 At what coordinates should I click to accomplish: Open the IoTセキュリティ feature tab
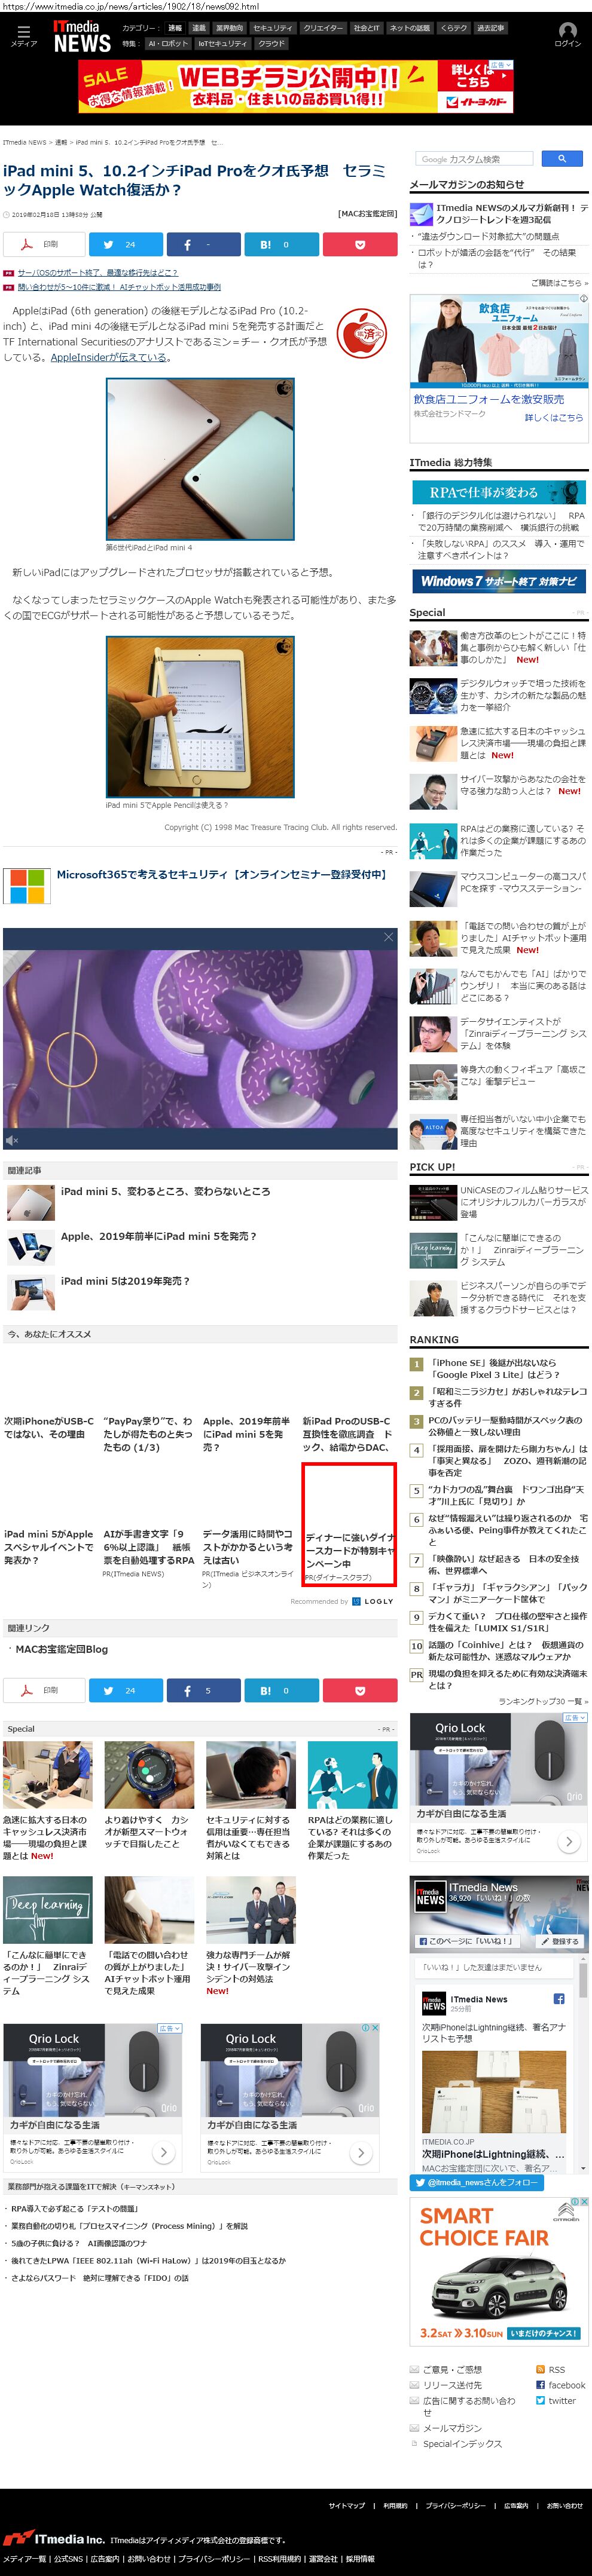(x=222, y=44)
